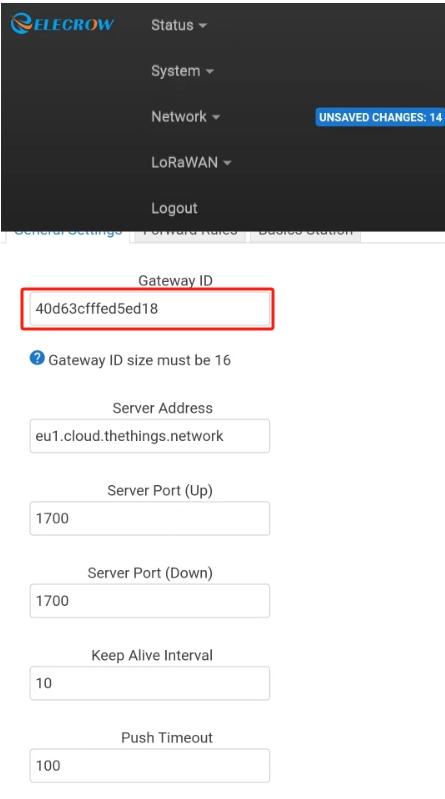Click the Network menu caret arrow
The height and width of the screenshot is (799, 445).
coord(216,117)
